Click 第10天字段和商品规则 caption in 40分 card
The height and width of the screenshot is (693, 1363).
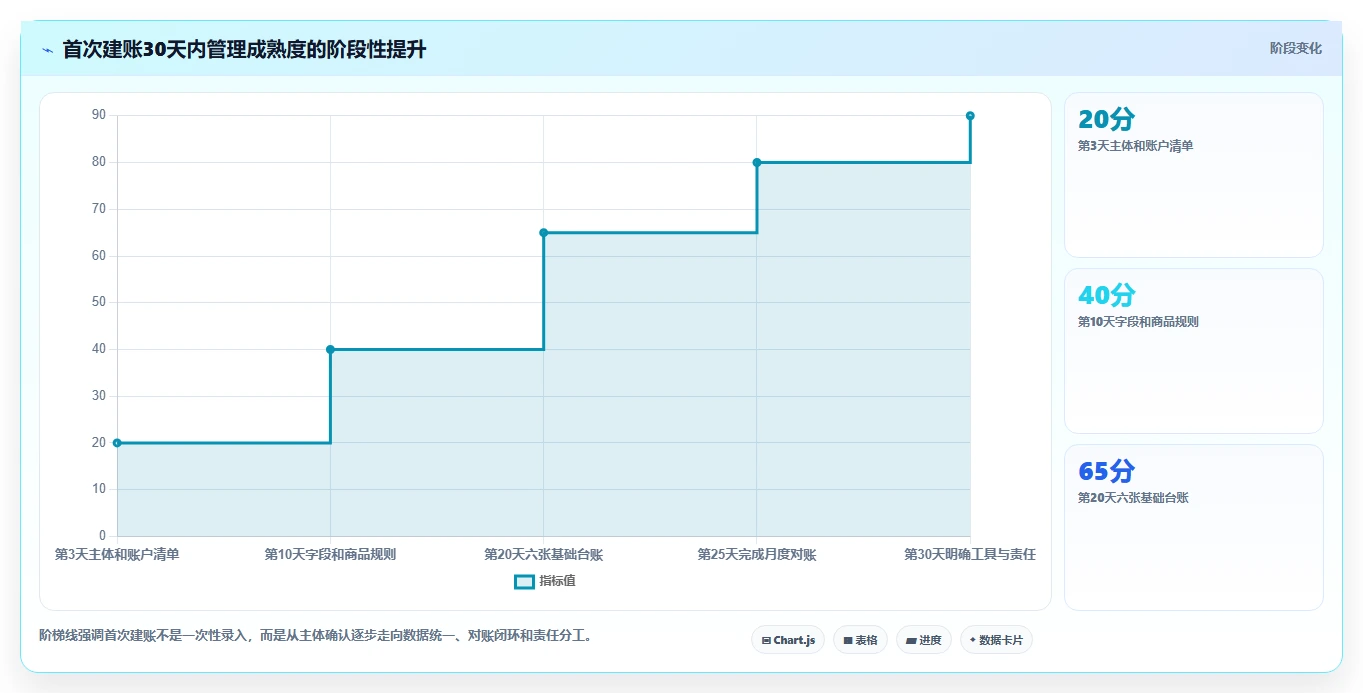pos(1138,322)
